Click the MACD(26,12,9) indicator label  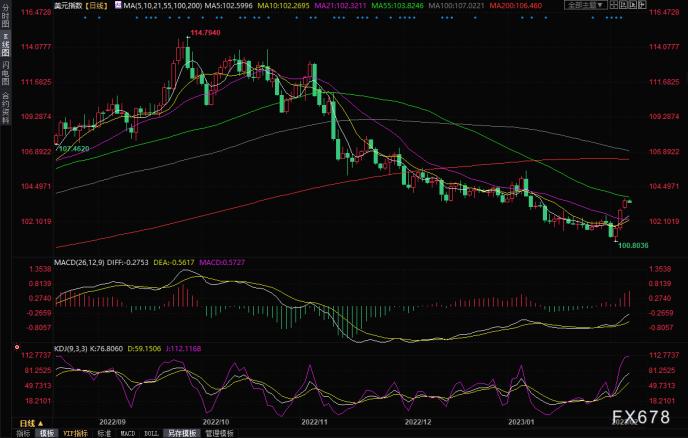pos(79,262)
